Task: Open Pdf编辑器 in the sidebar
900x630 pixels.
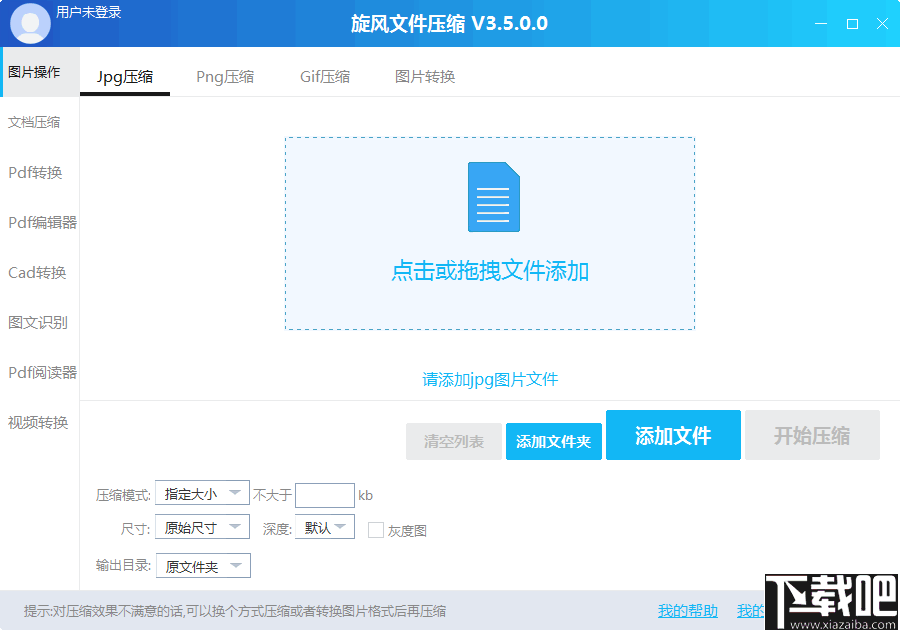Action: tap(42, 222)
